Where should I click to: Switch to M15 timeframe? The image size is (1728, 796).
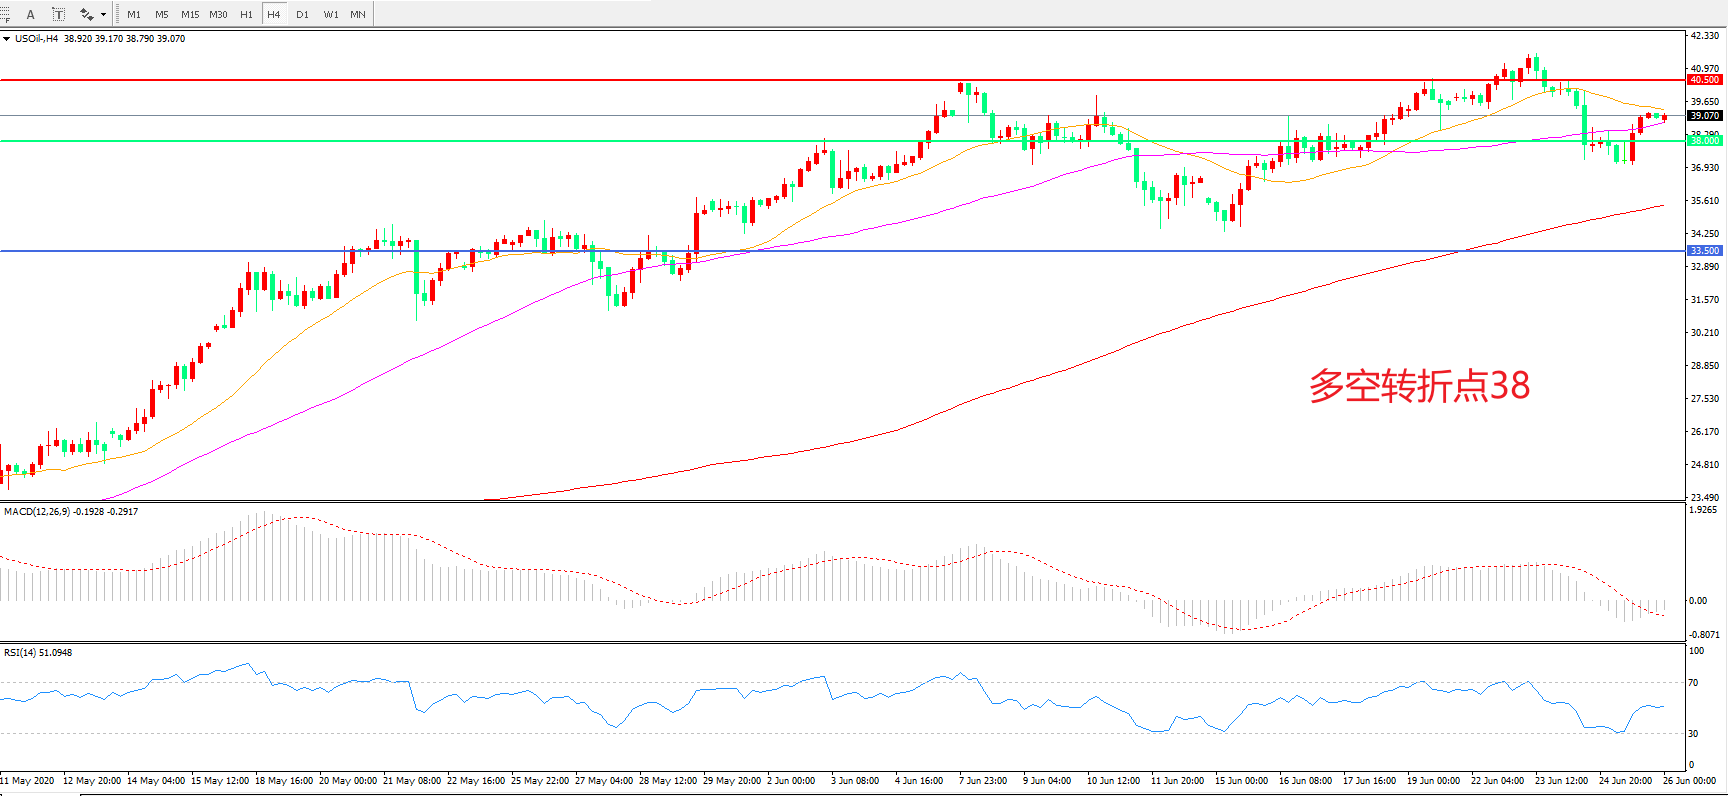click(190, 14)
